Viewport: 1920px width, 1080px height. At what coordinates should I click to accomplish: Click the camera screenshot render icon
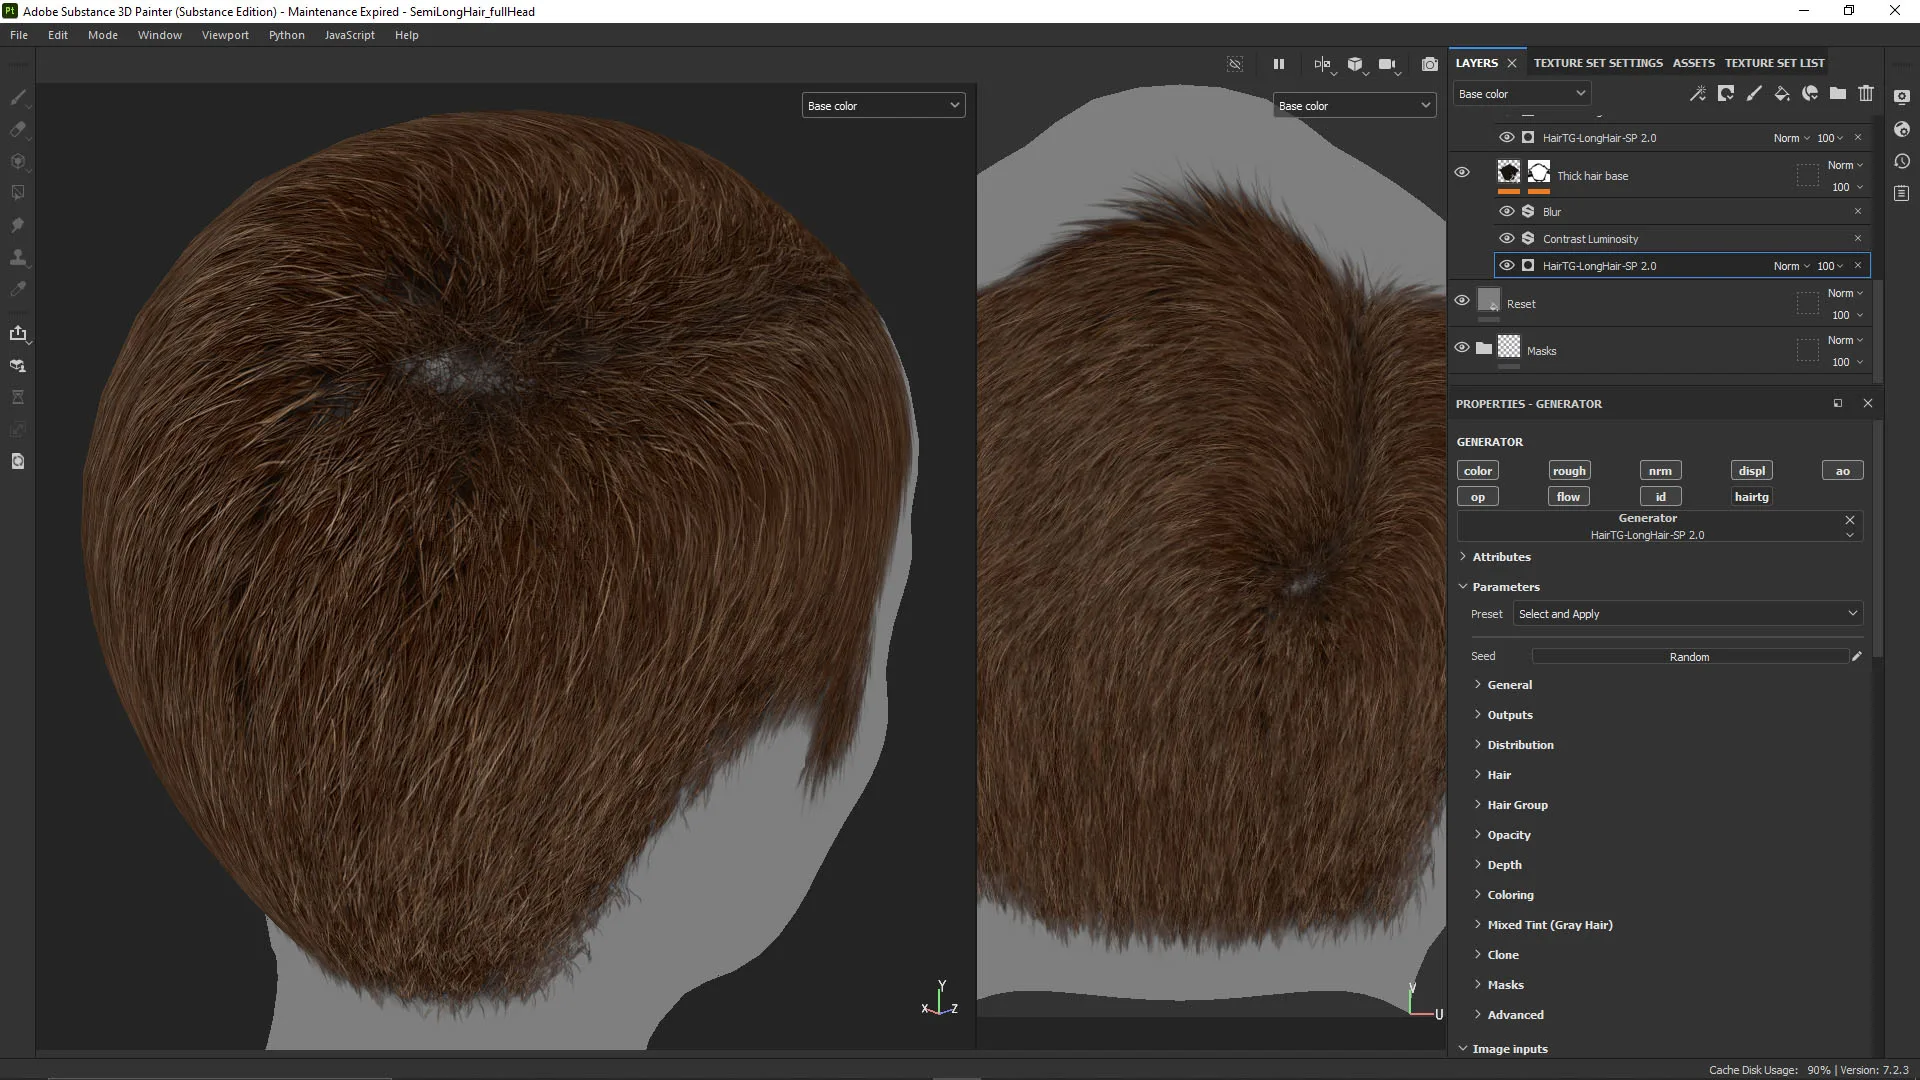[x=1430, y=64]
